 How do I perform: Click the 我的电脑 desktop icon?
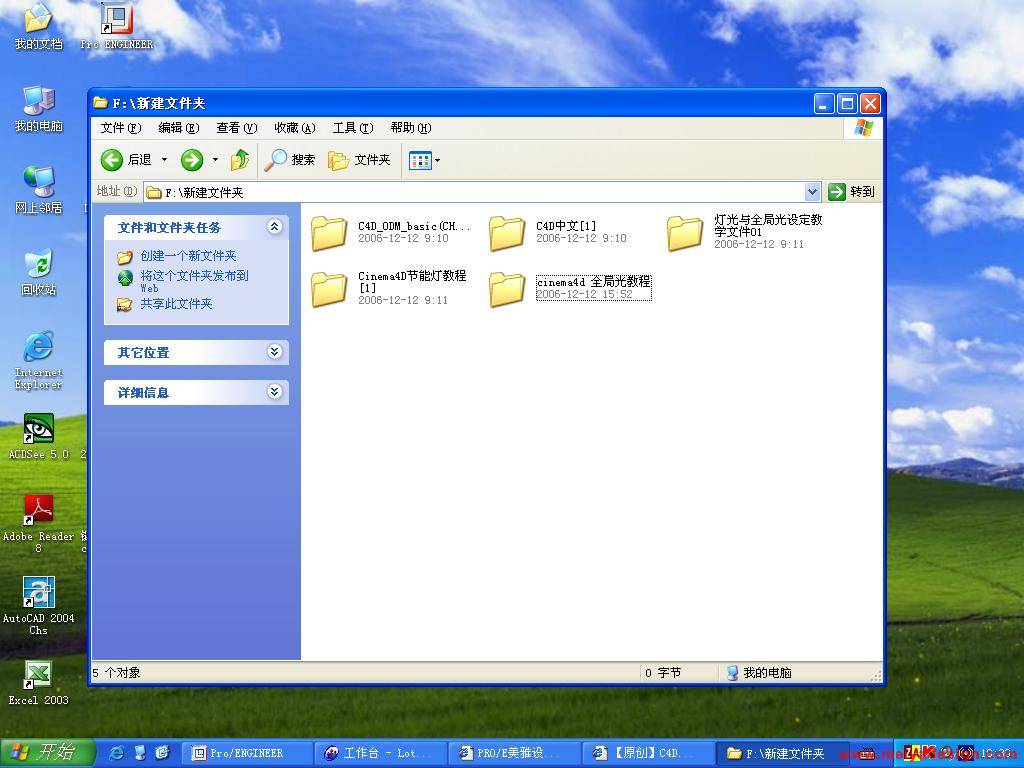coord(38,108)
